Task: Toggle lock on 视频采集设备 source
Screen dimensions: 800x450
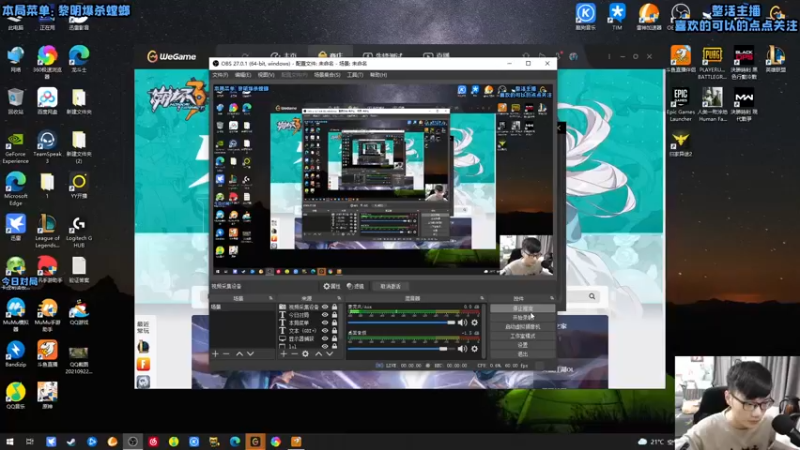Action: (x=334, y=307)
